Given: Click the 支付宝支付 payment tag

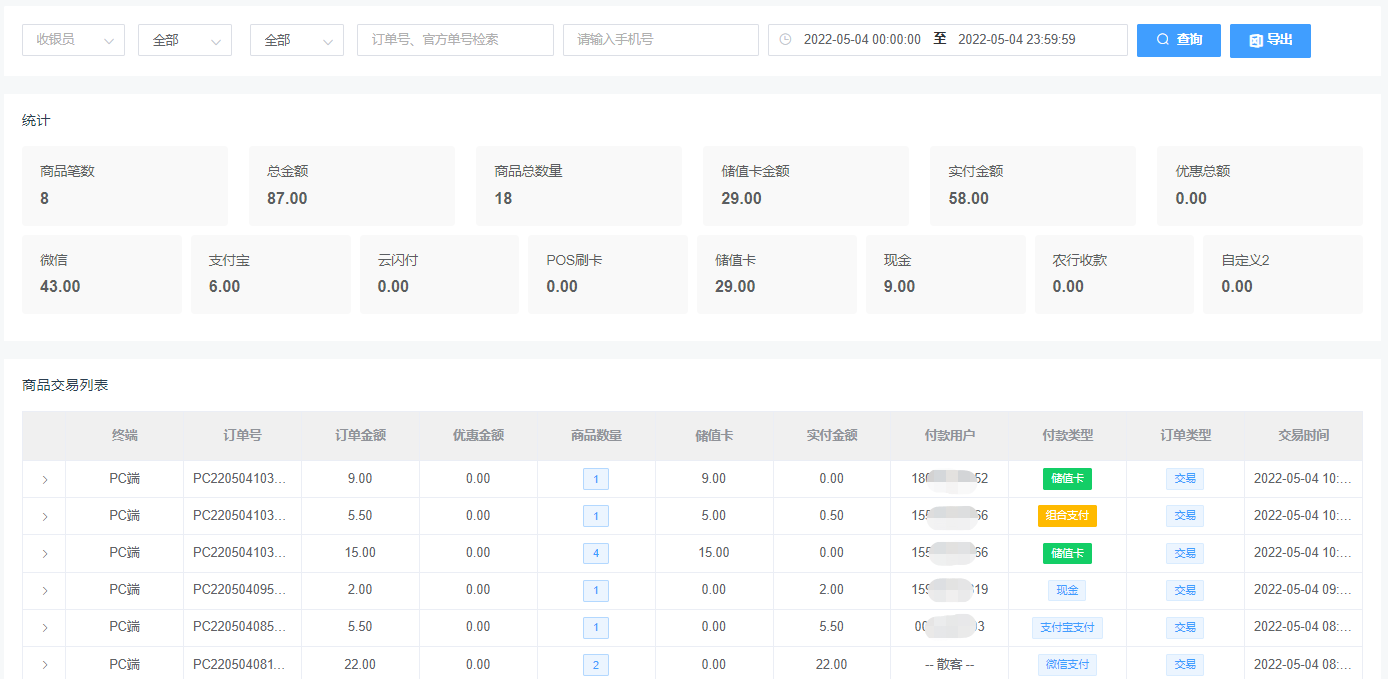Looking at the screenshot, I should (x=1067, y=627).
